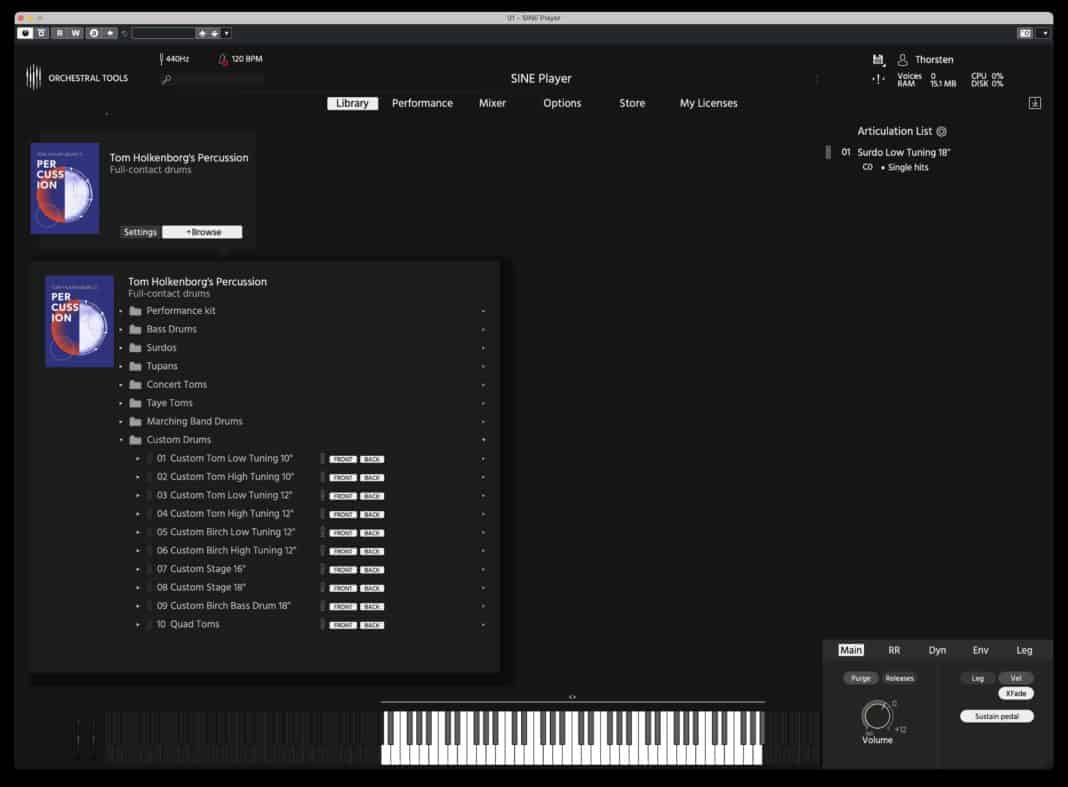This screenshot has width=1068, height=787.
Task: Open the Store tab
Action: pyautogui.click(x=631, y=103)
